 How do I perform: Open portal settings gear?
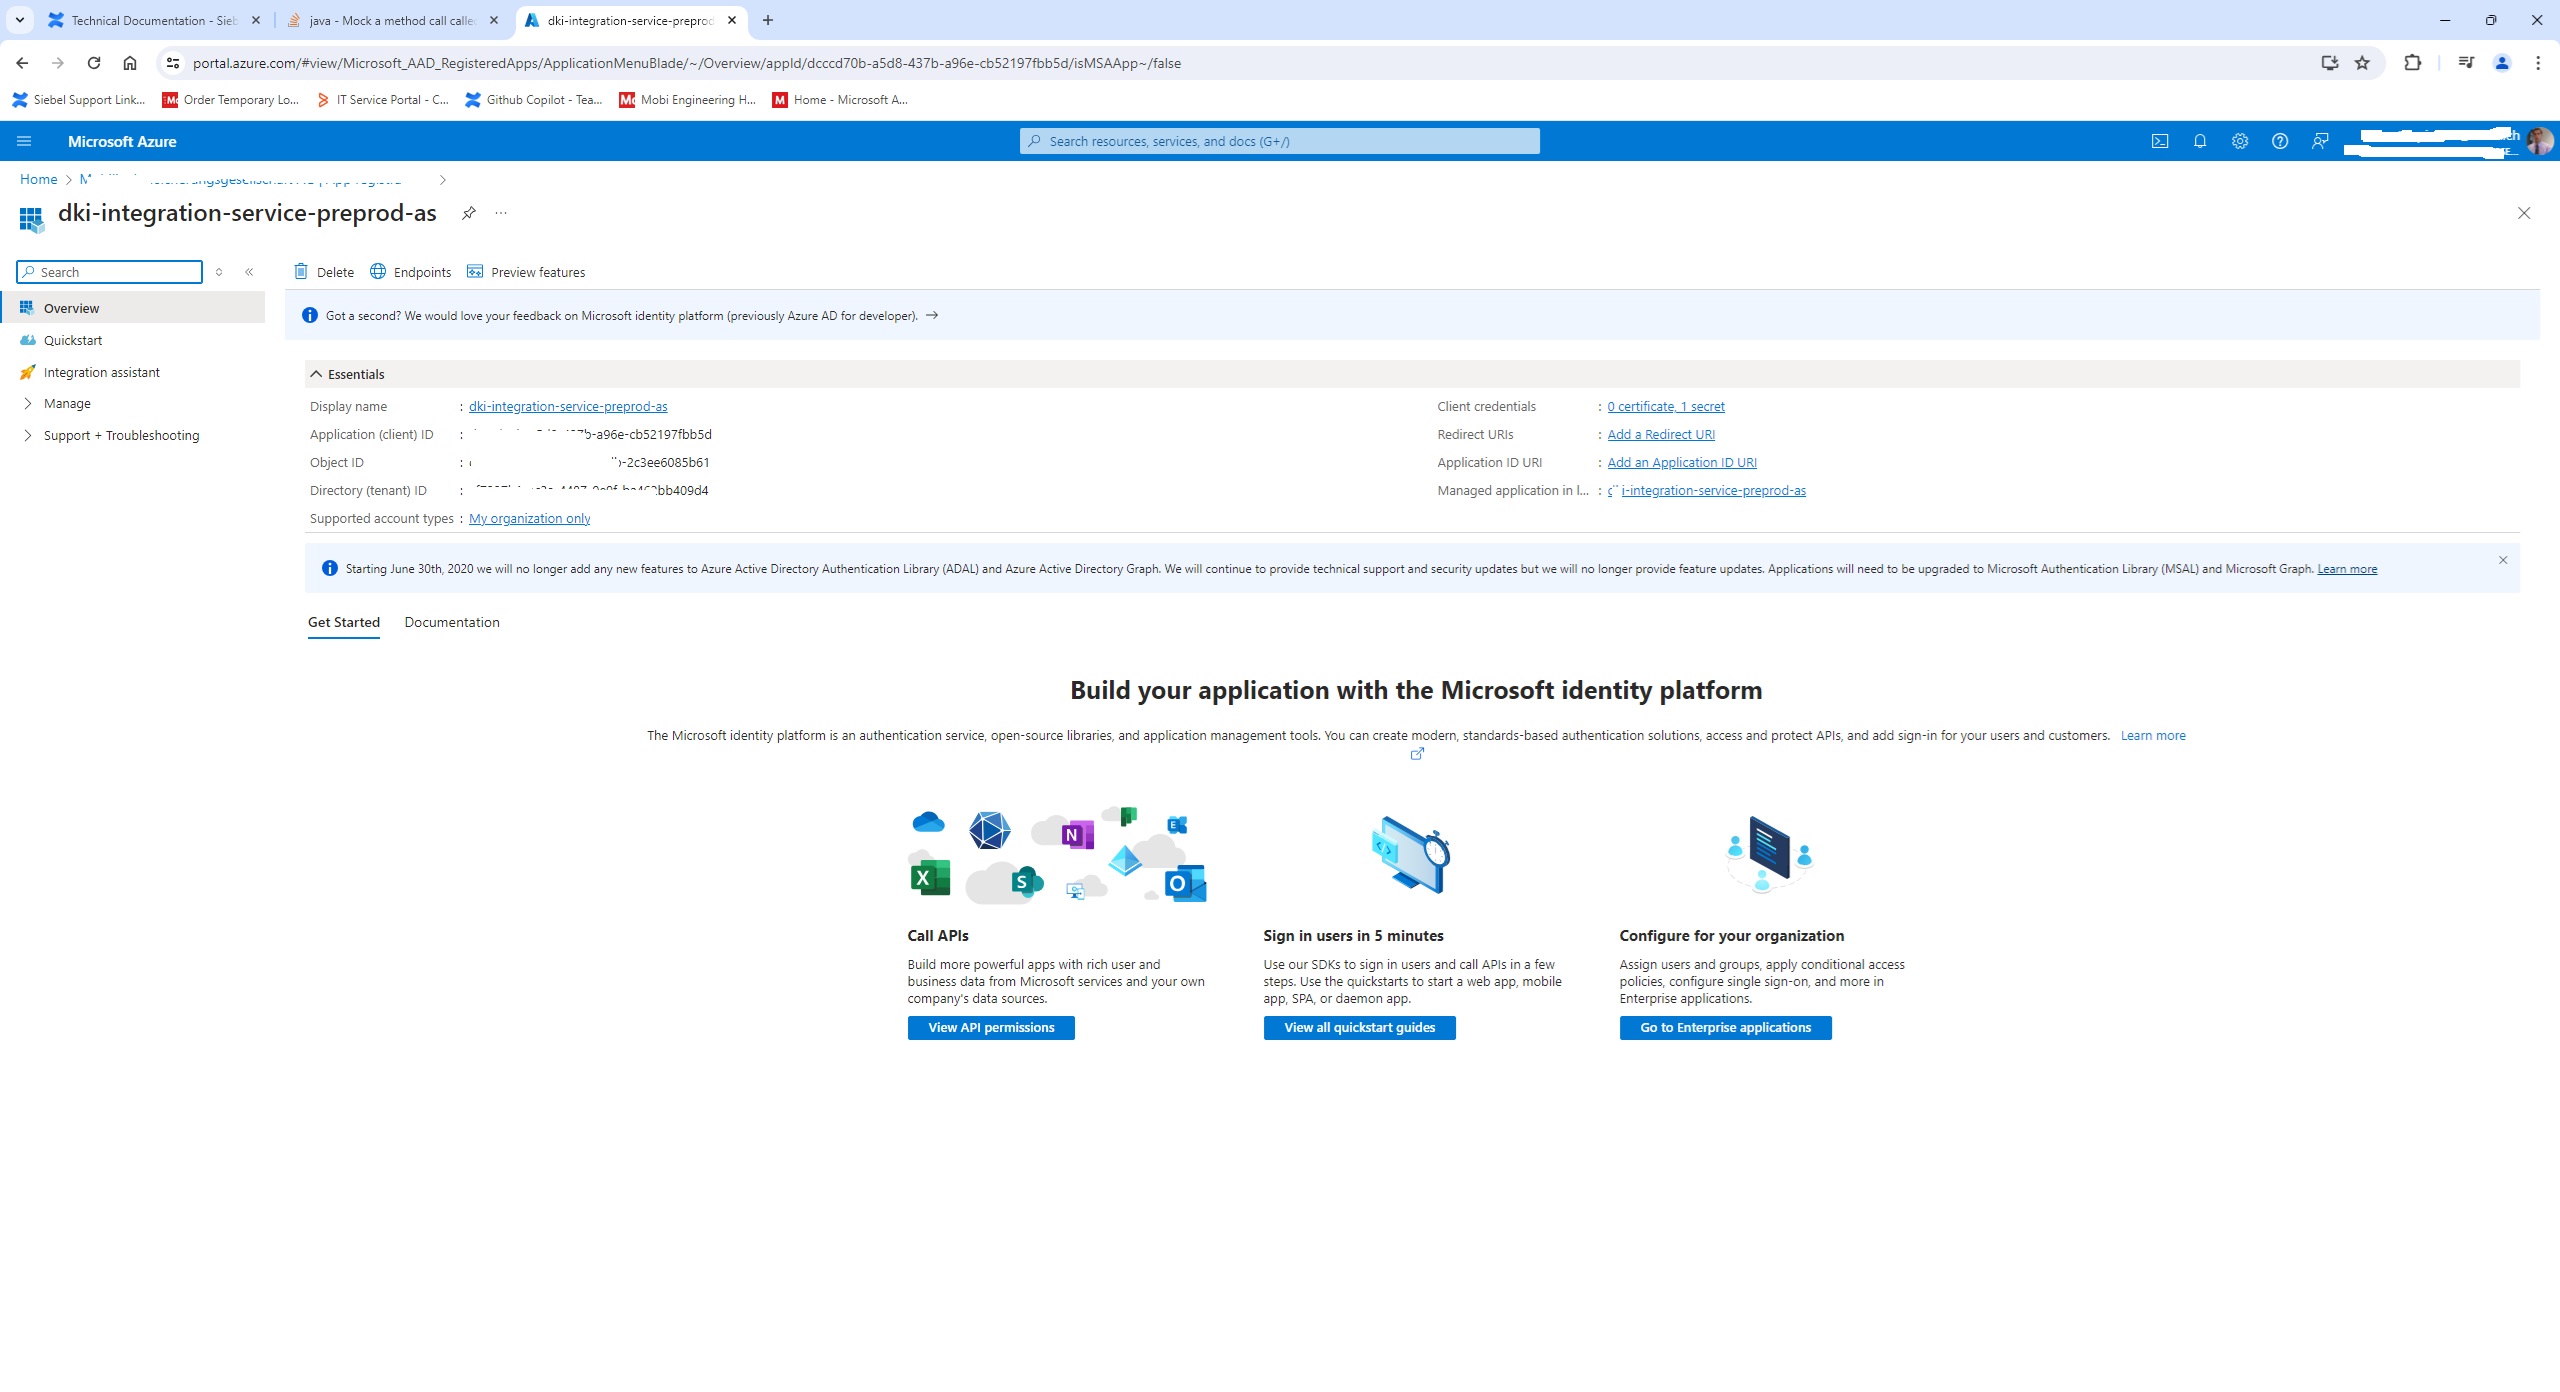[x=2240, y=141]
